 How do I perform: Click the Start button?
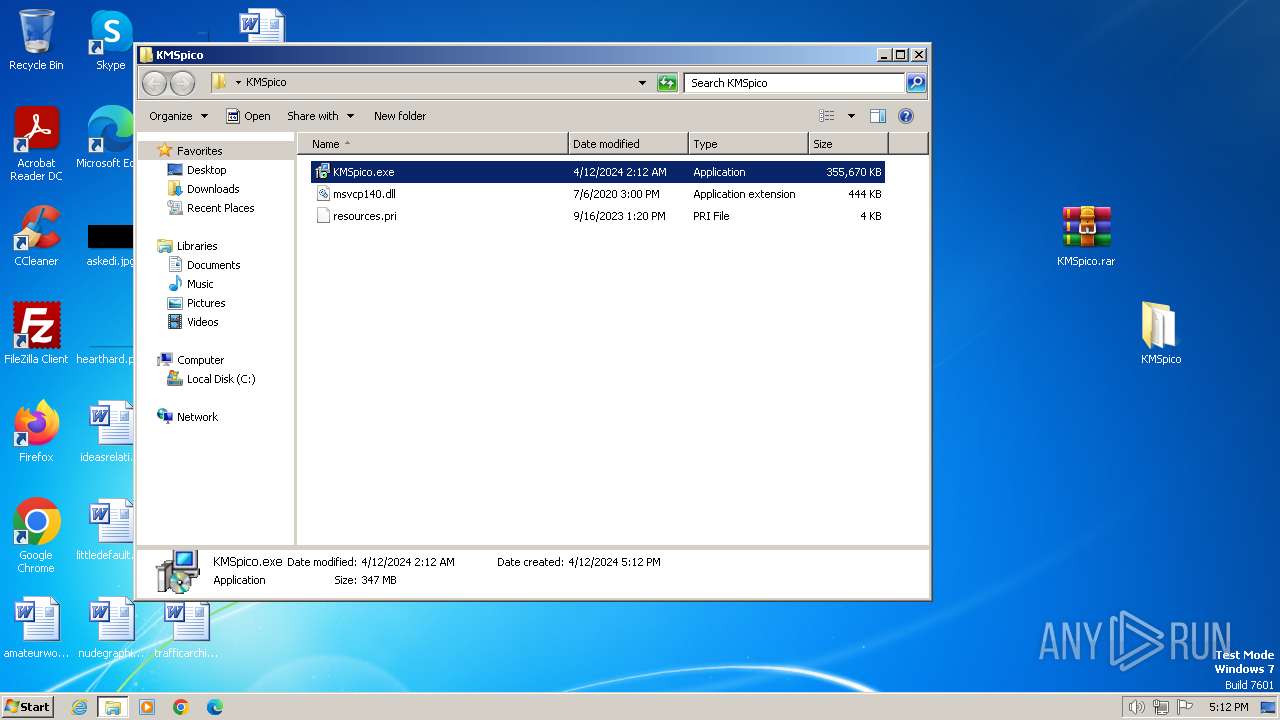(28, 706)
